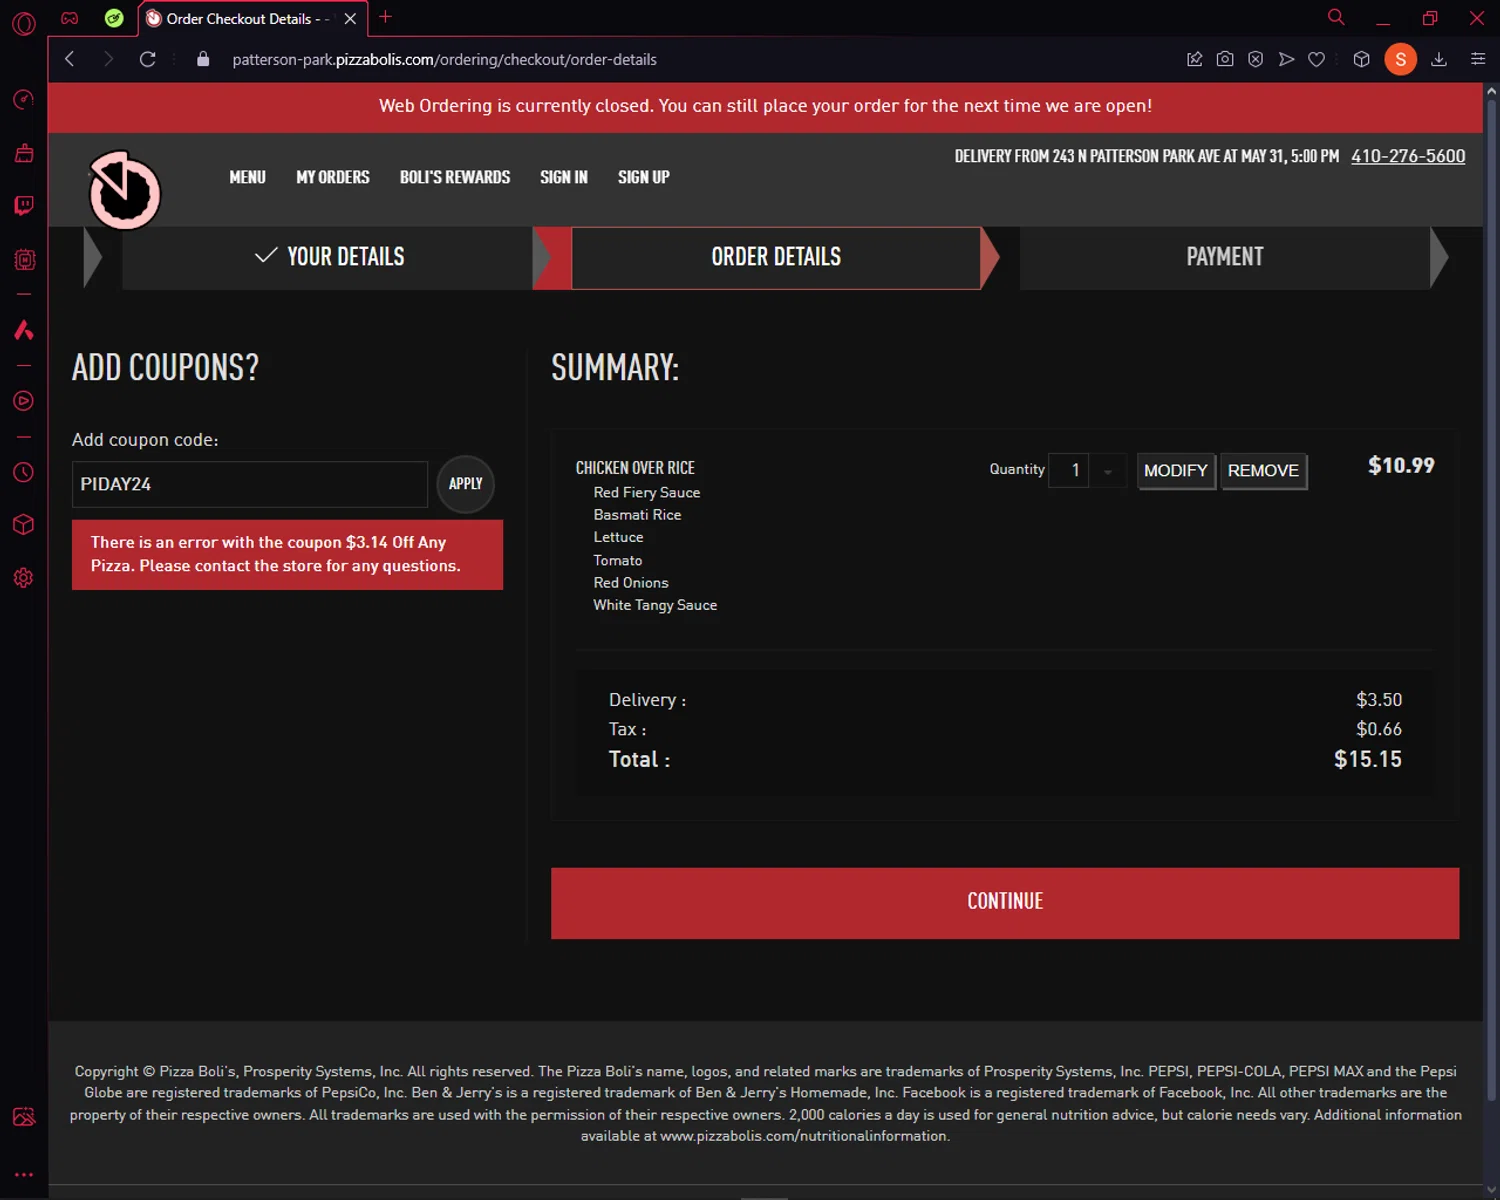Click the $10.99 item price
The width and height of the screenshot is (1500, 1200).
1401,465
